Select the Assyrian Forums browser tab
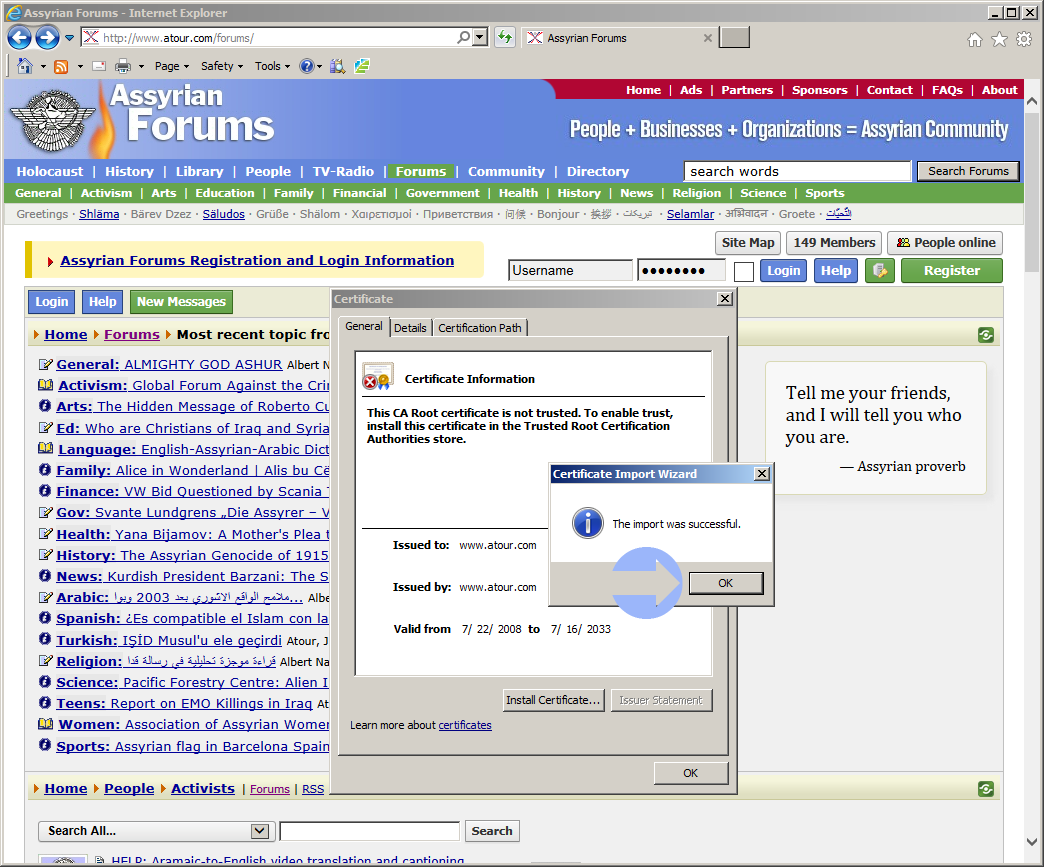1044x867 pixels. [x=617, y=38]
